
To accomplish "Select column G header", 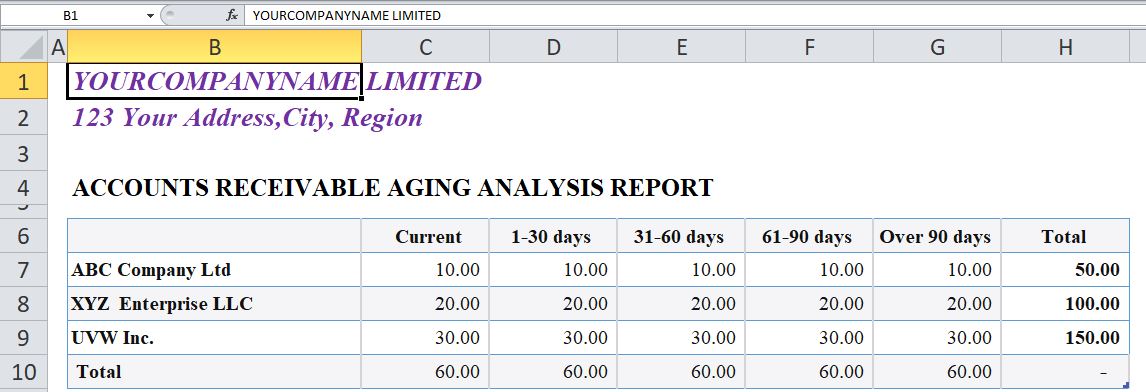I will click(937, 48).
